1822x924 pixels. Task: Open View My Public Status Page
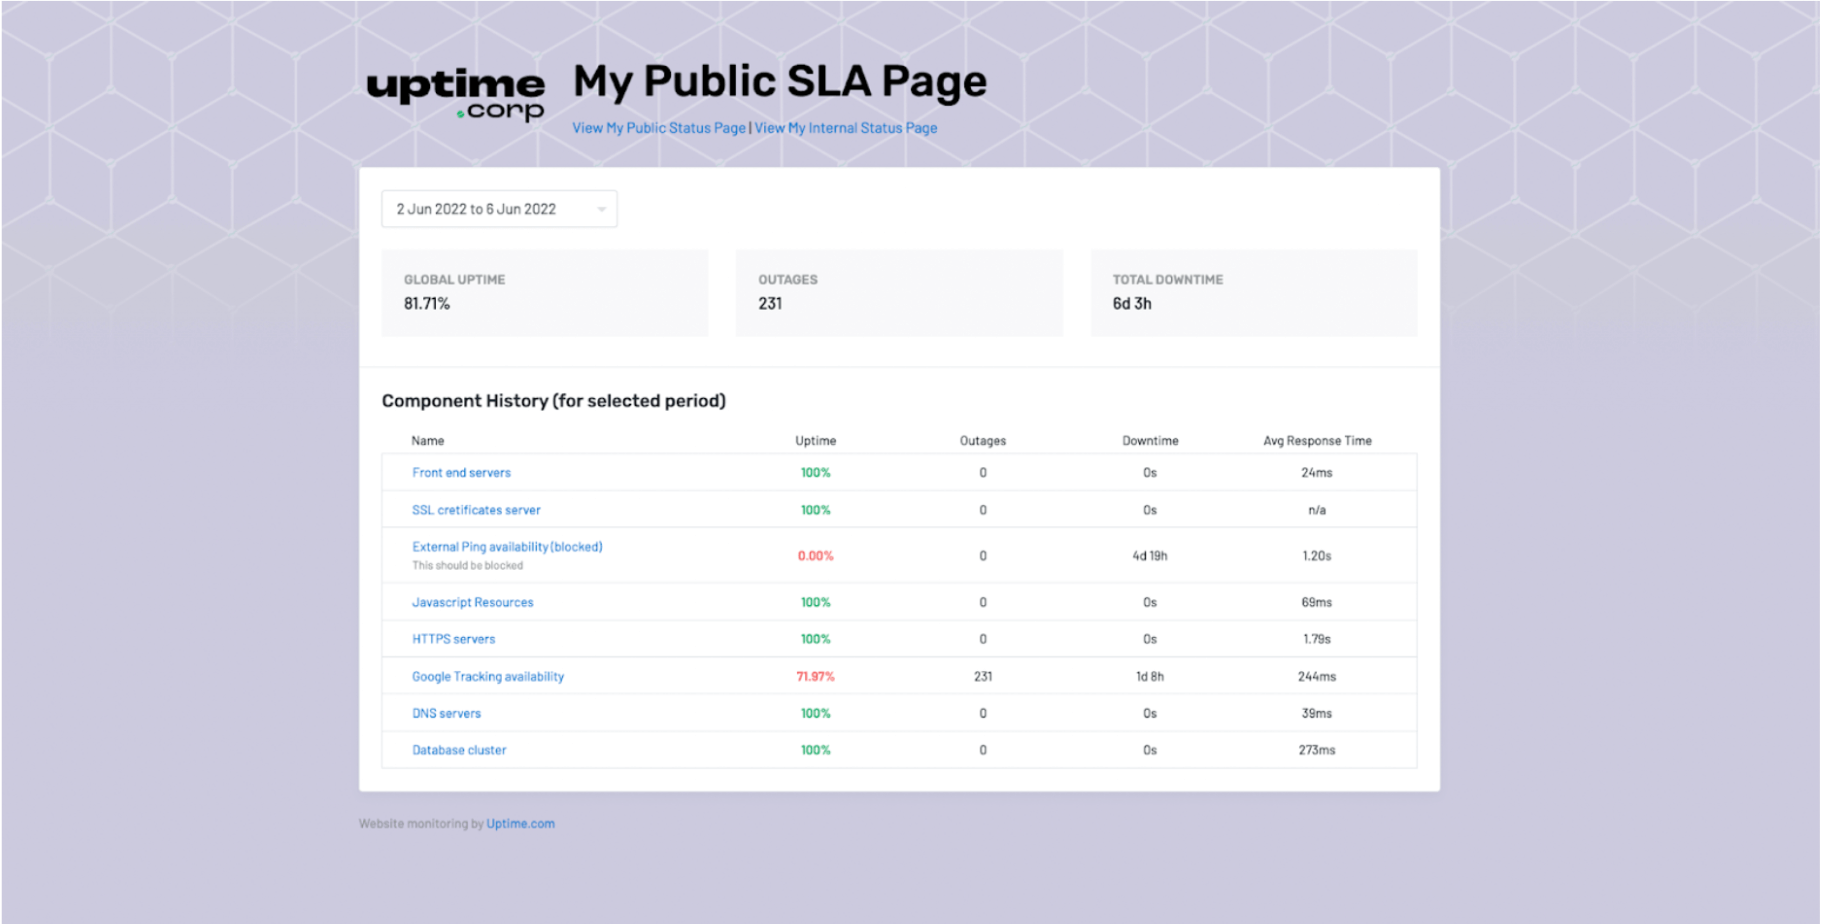point(657,128)
